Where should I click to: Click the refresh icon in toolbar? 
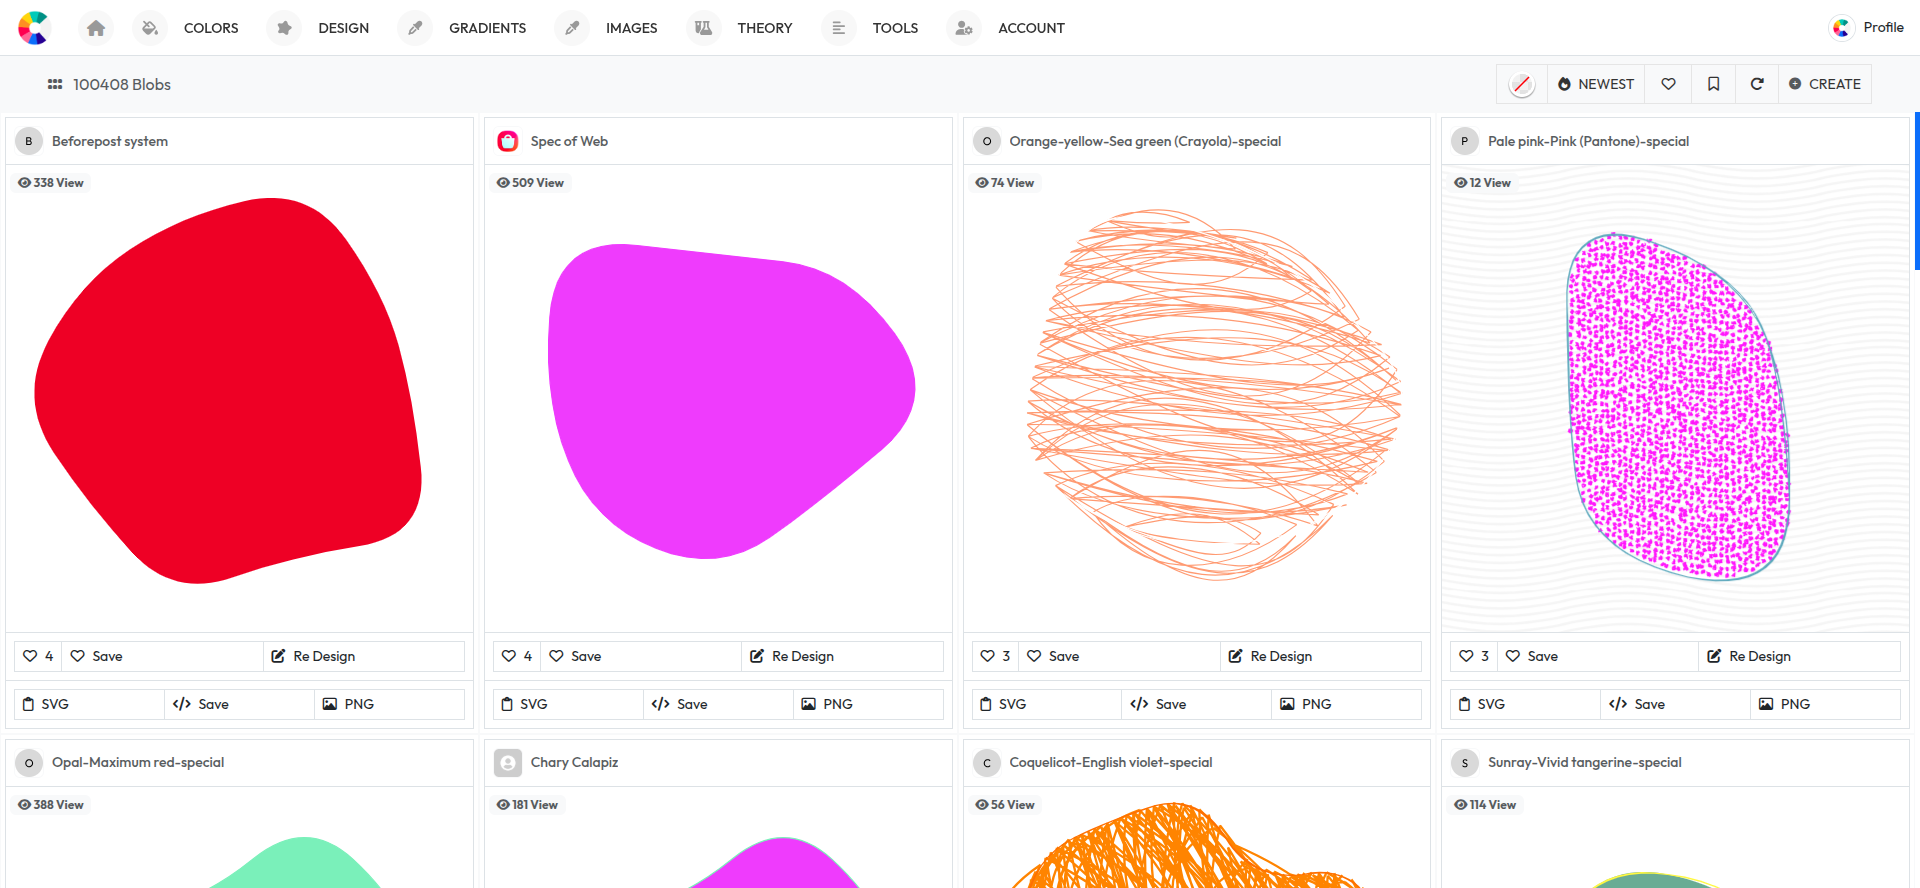[x=1757, y=85]
